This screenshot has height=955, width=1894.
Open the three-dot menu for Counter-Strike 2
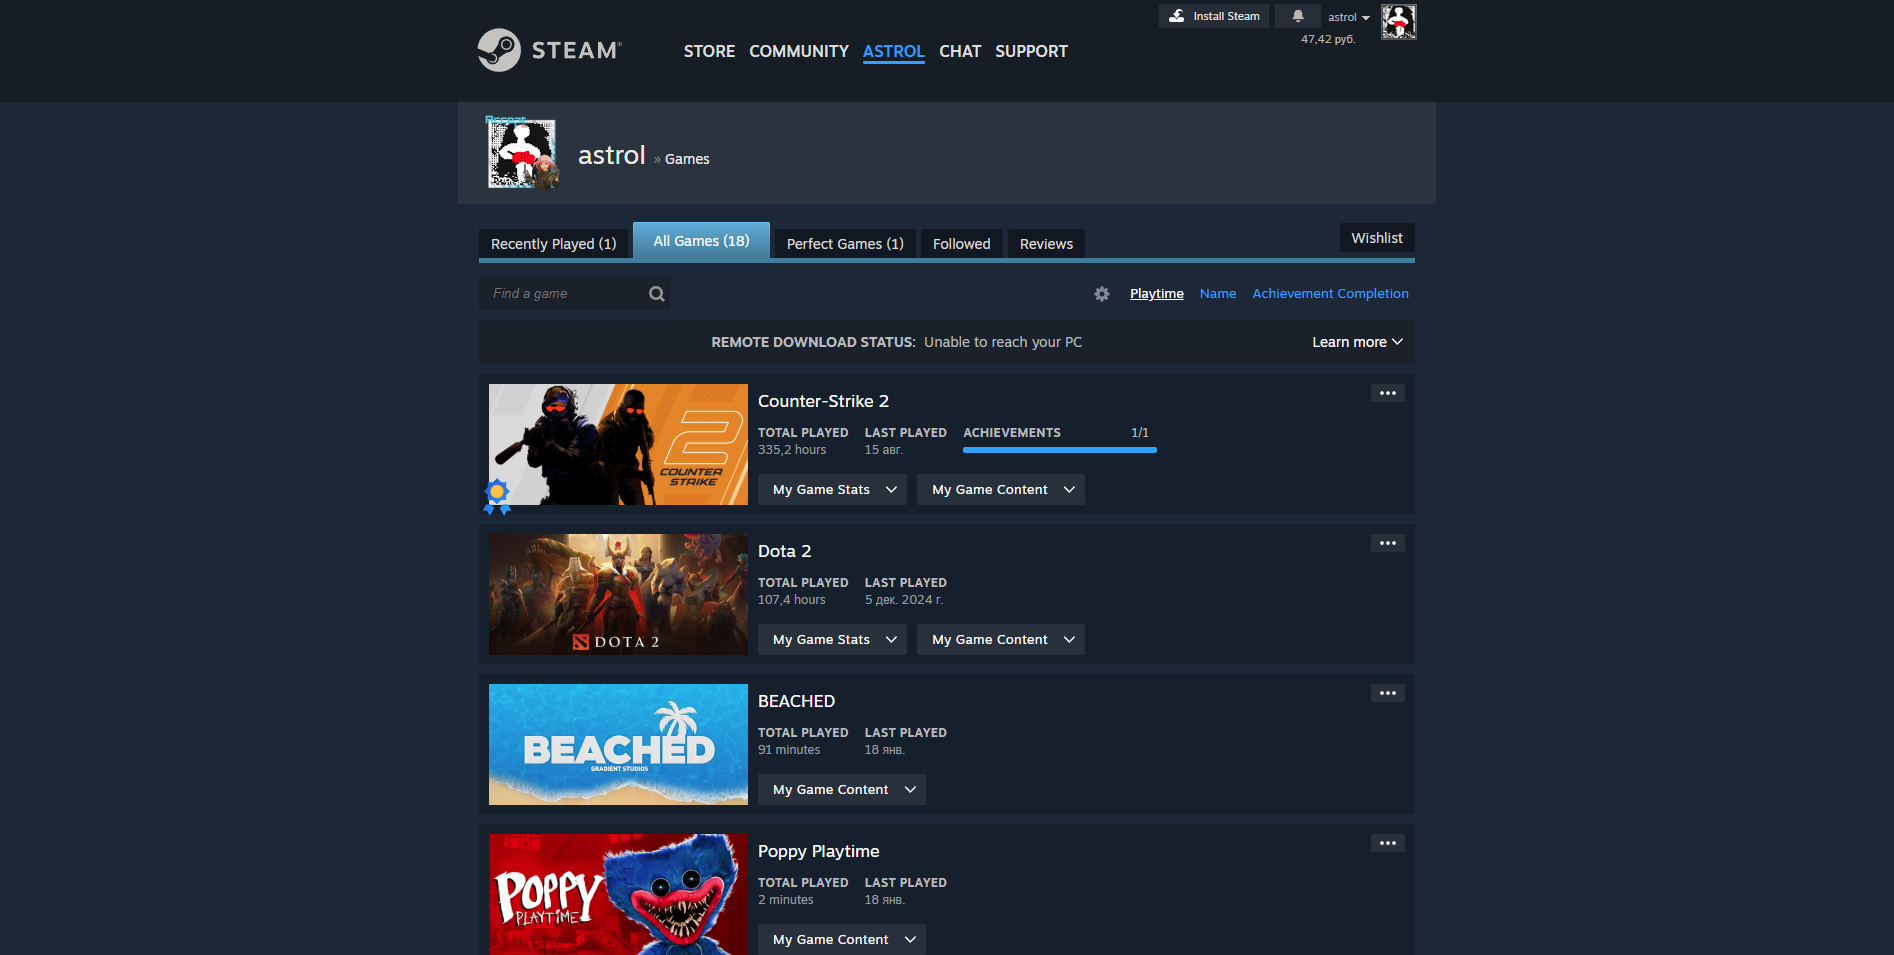[x=1388, y=393]
